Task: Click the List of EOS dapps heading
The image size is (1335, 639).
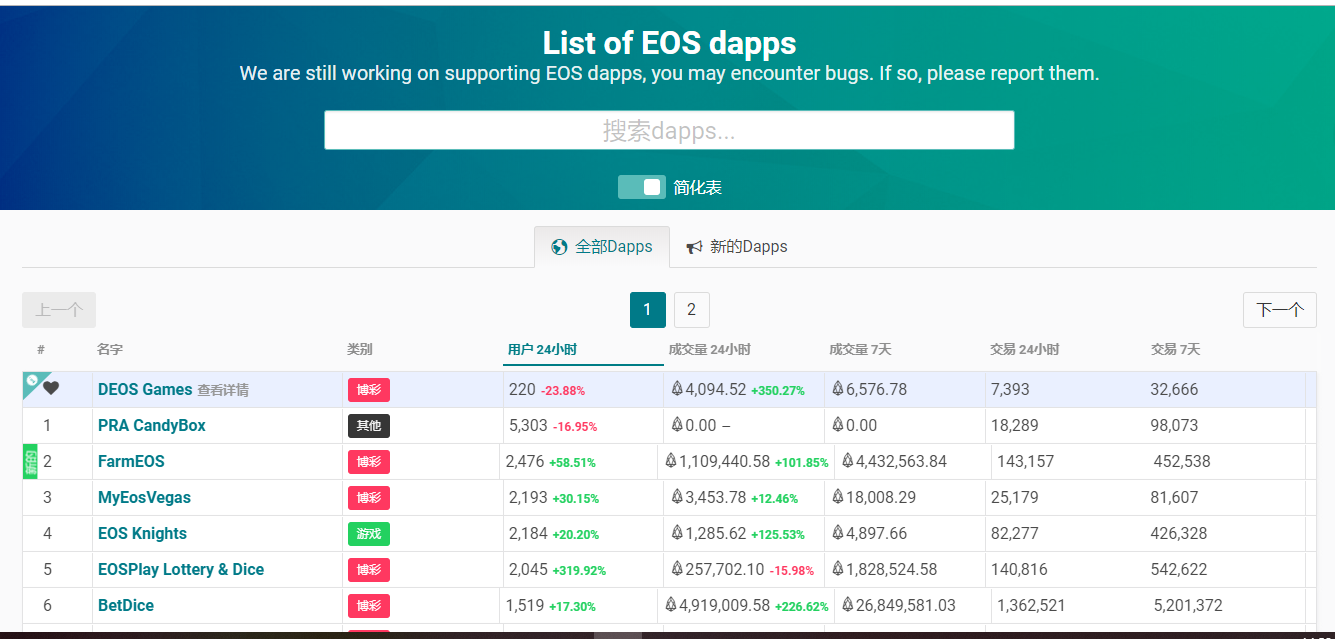Action: tap(669, 43)
